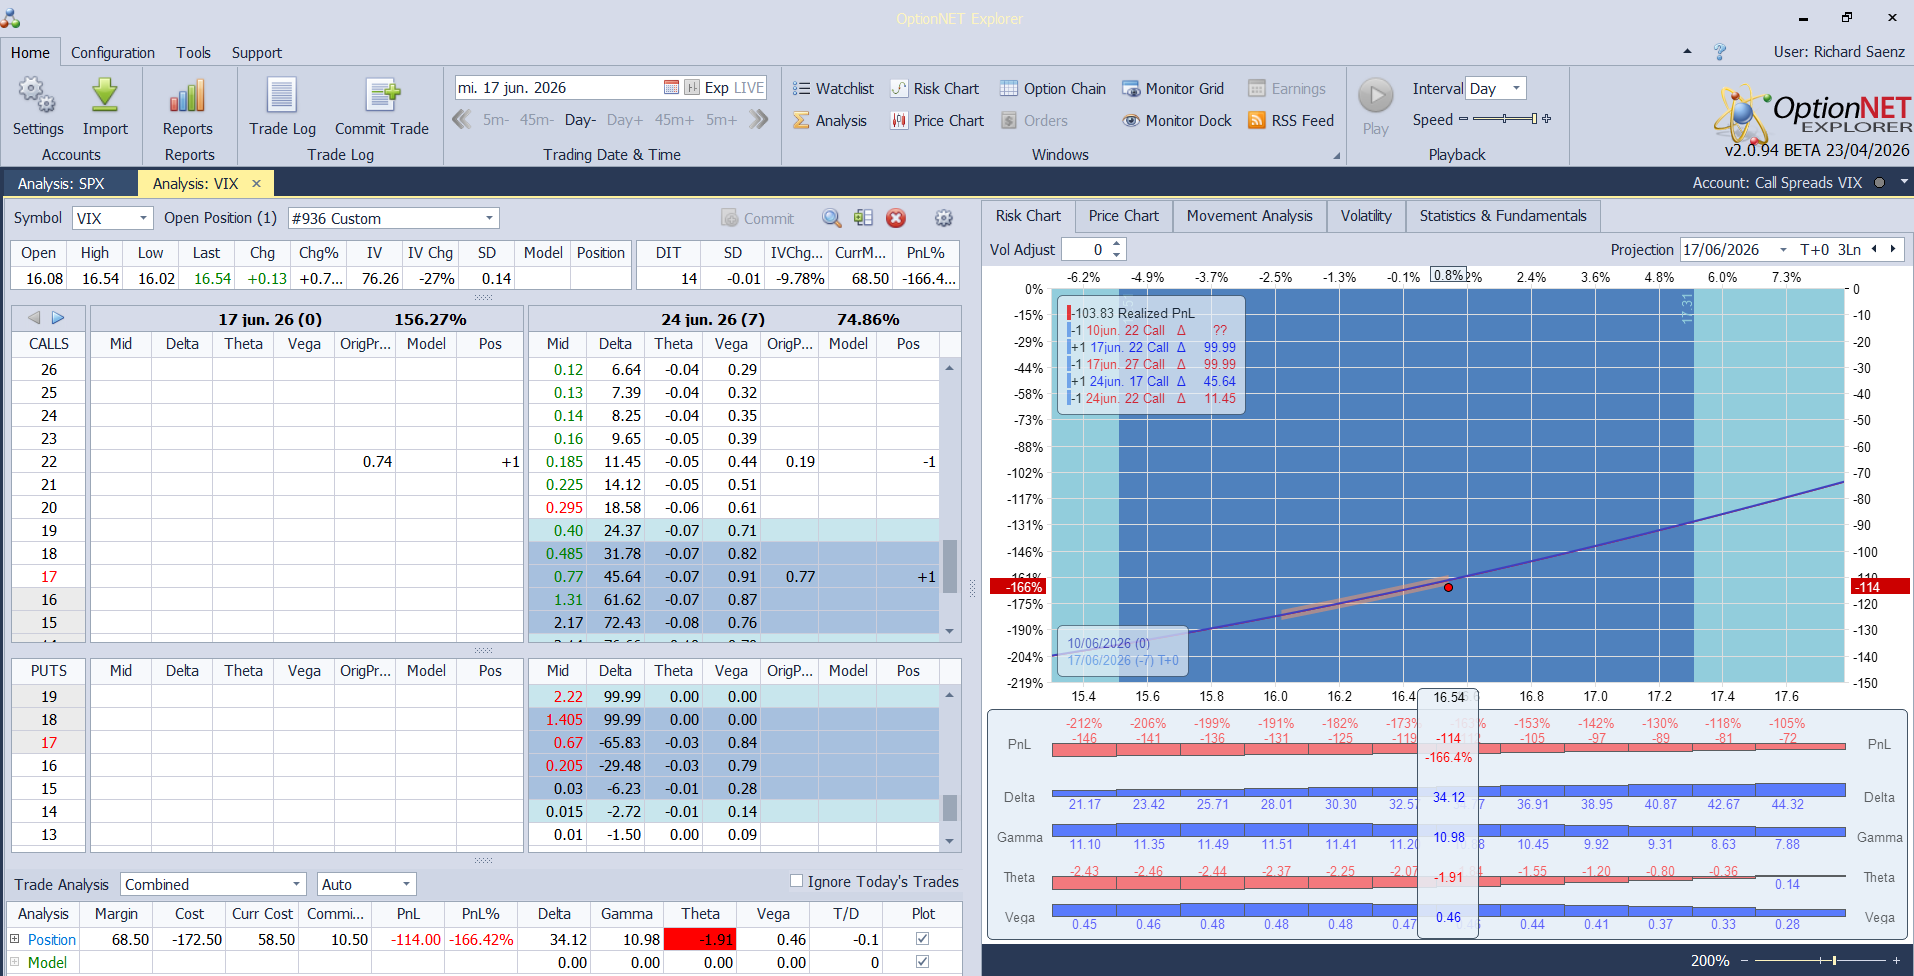The height and width of the screenshot is (976, 1914).
Task: Increment the Vol Adjust spinner up
Action: 1117,244
